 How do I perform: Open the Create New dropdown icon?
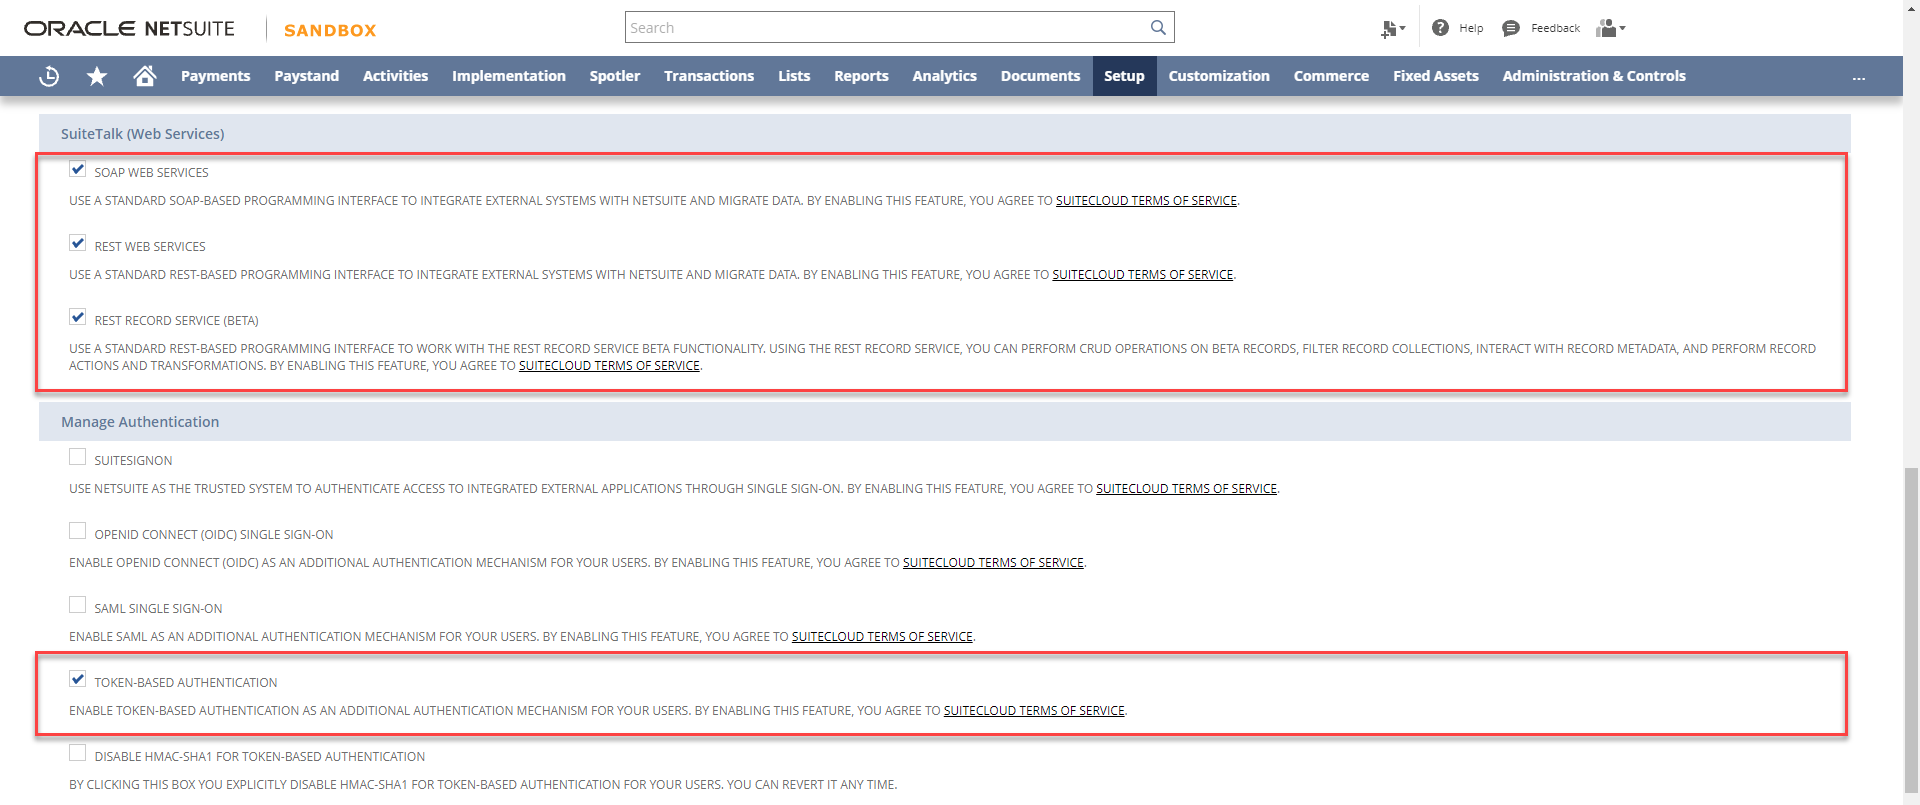(x=1393, y=29)
